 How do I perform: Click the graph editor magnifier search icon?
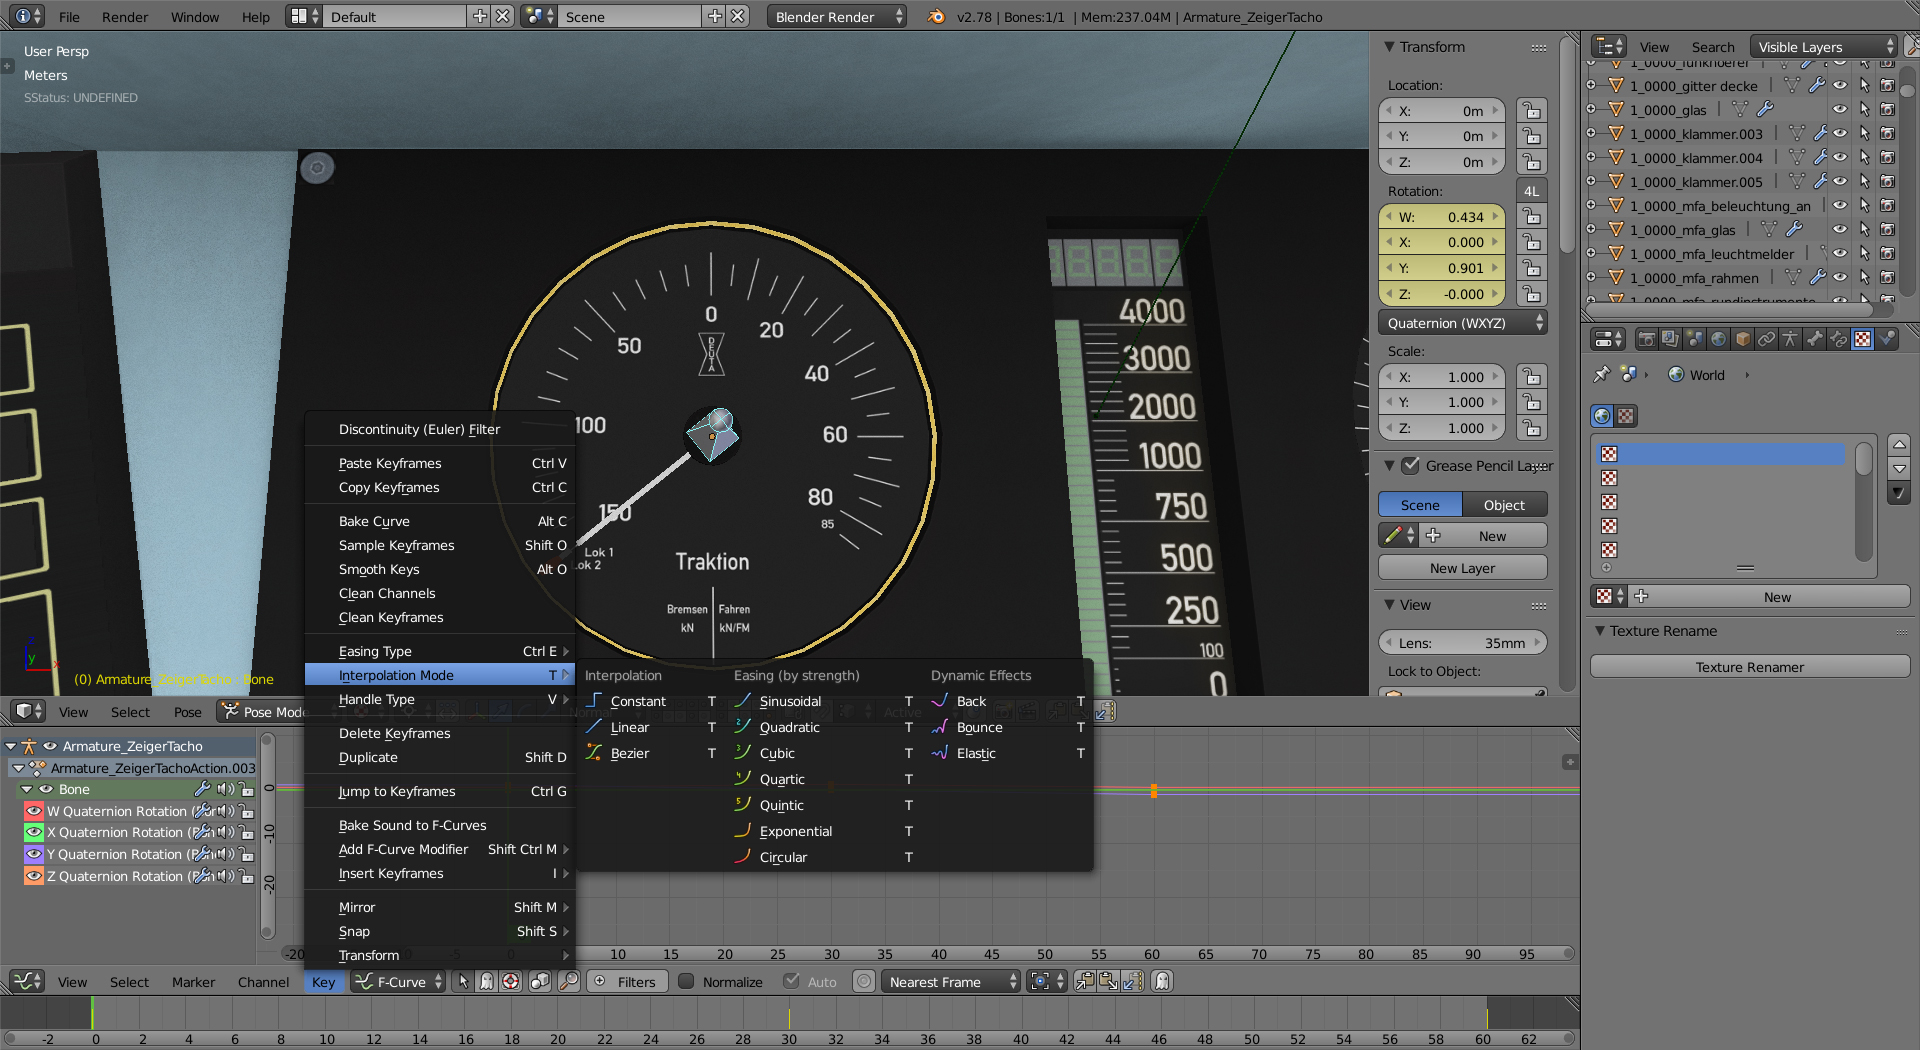[x=569, y=982]
